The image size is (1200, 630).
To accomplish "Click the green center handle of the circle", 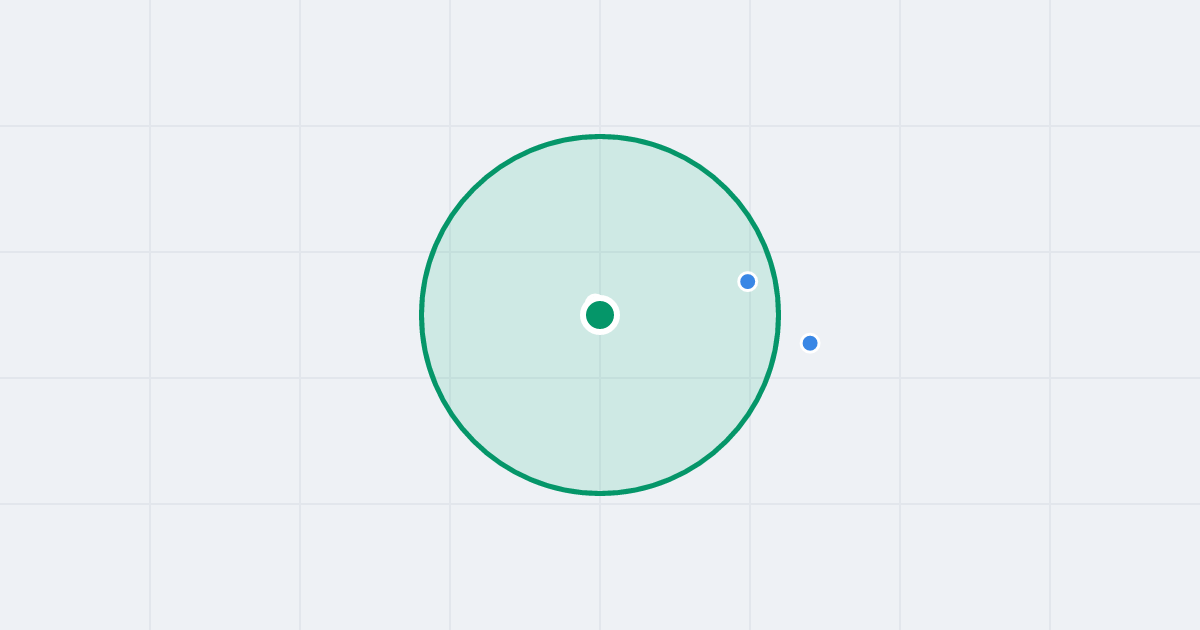I will coord(600,315).
